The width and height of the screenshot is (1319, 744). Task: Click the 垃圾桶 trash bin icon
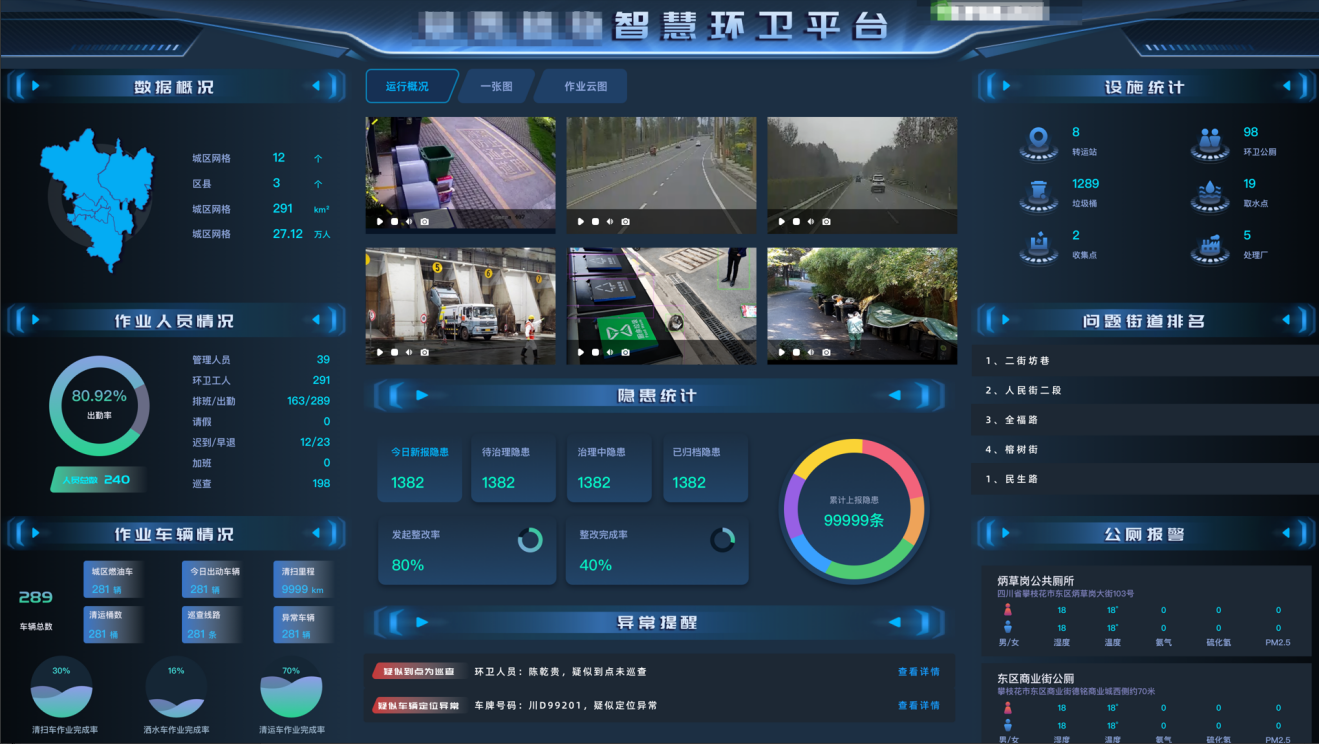(1039, 193)
